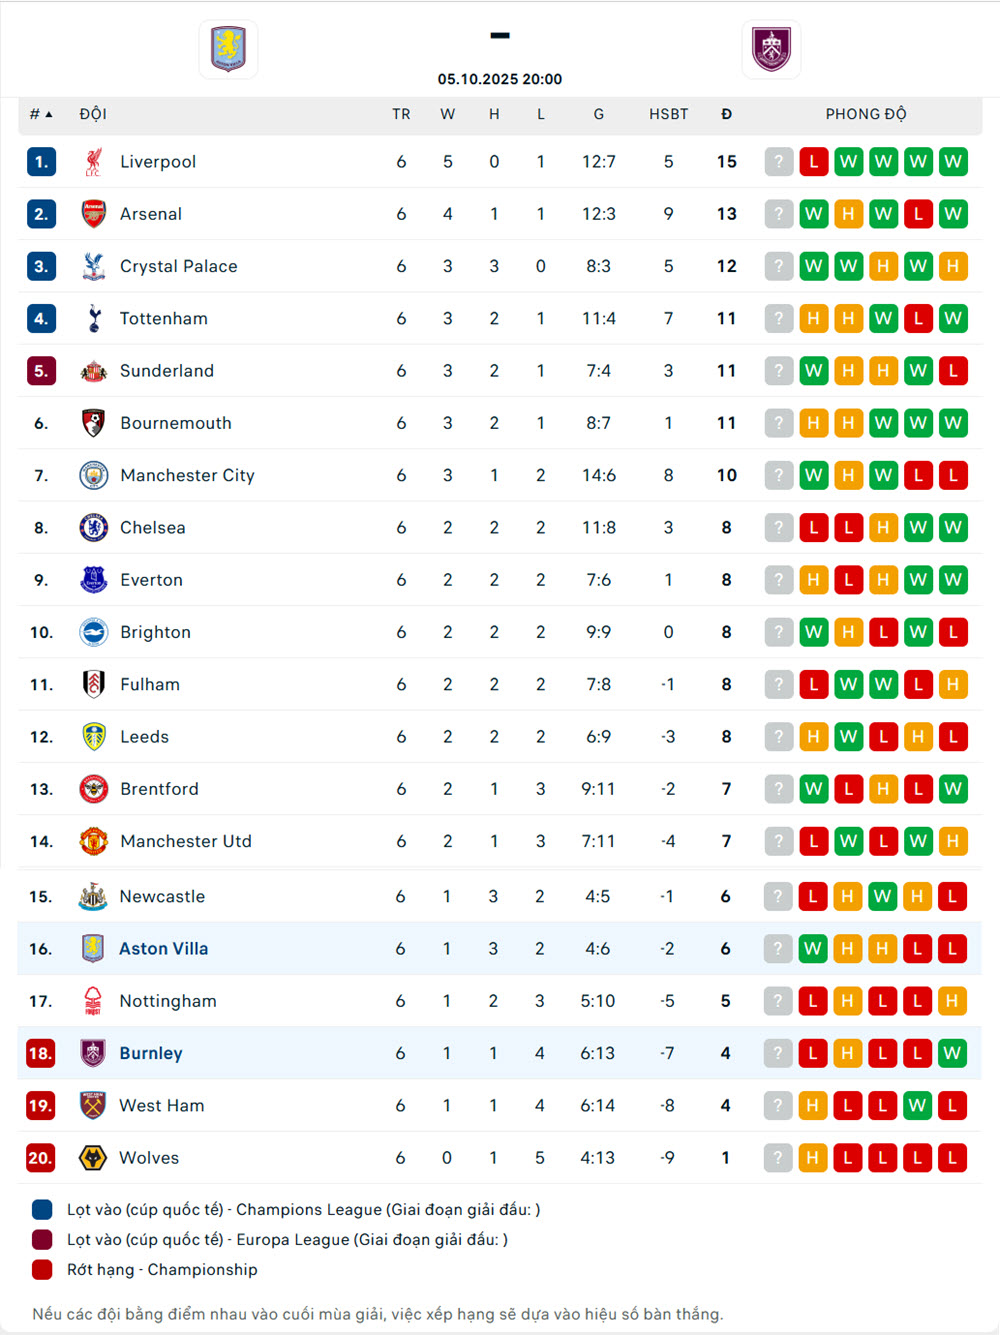
Task: Open the Burnley team link
Action: point(151,1054)
